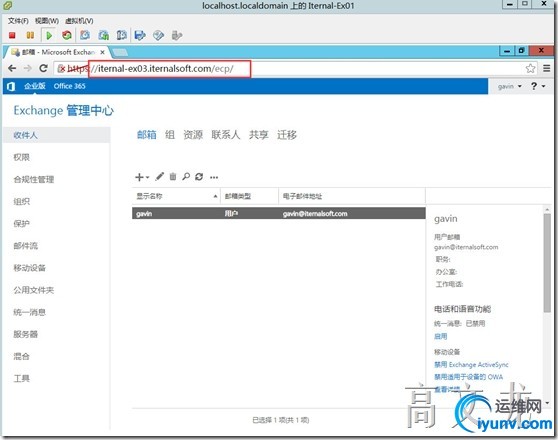Screen dimensions: 558x440
Task: Expand the new mailbox plus dropdown
Action: tap(142, 177)
